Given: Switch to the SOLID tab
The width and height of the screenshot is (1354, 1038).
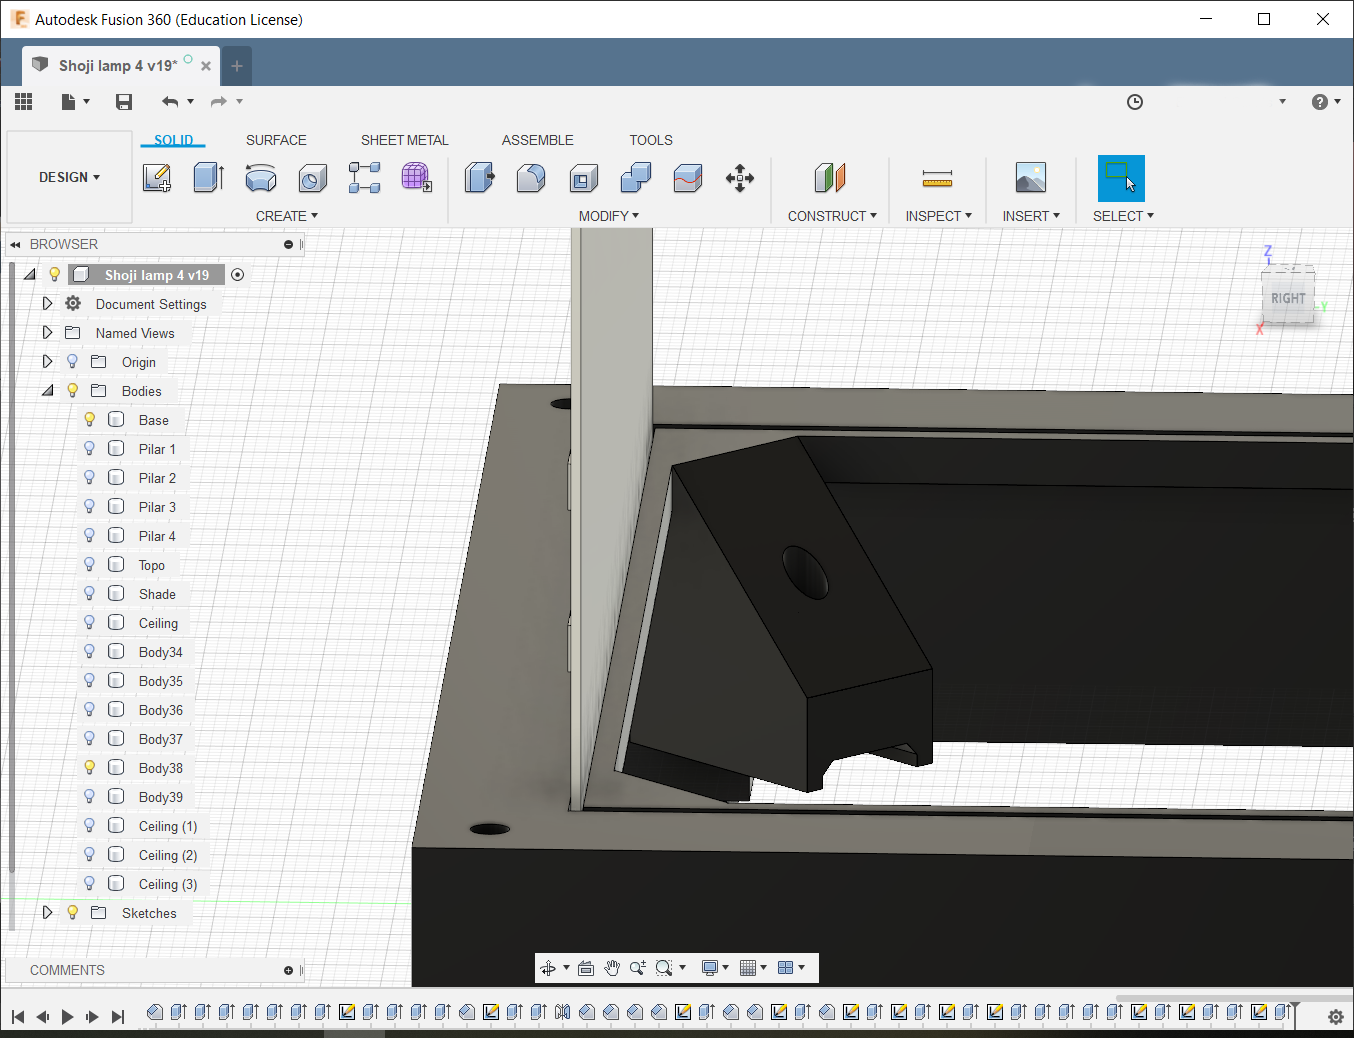Looking at the screenshot, I should (174, 140).
